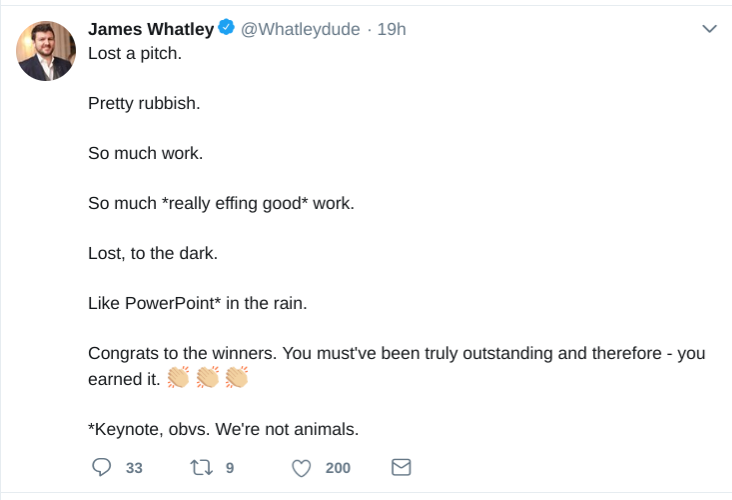Click the like count of 200
The image size is (732, 500).
pyautogui.click(x=338, y=467)
